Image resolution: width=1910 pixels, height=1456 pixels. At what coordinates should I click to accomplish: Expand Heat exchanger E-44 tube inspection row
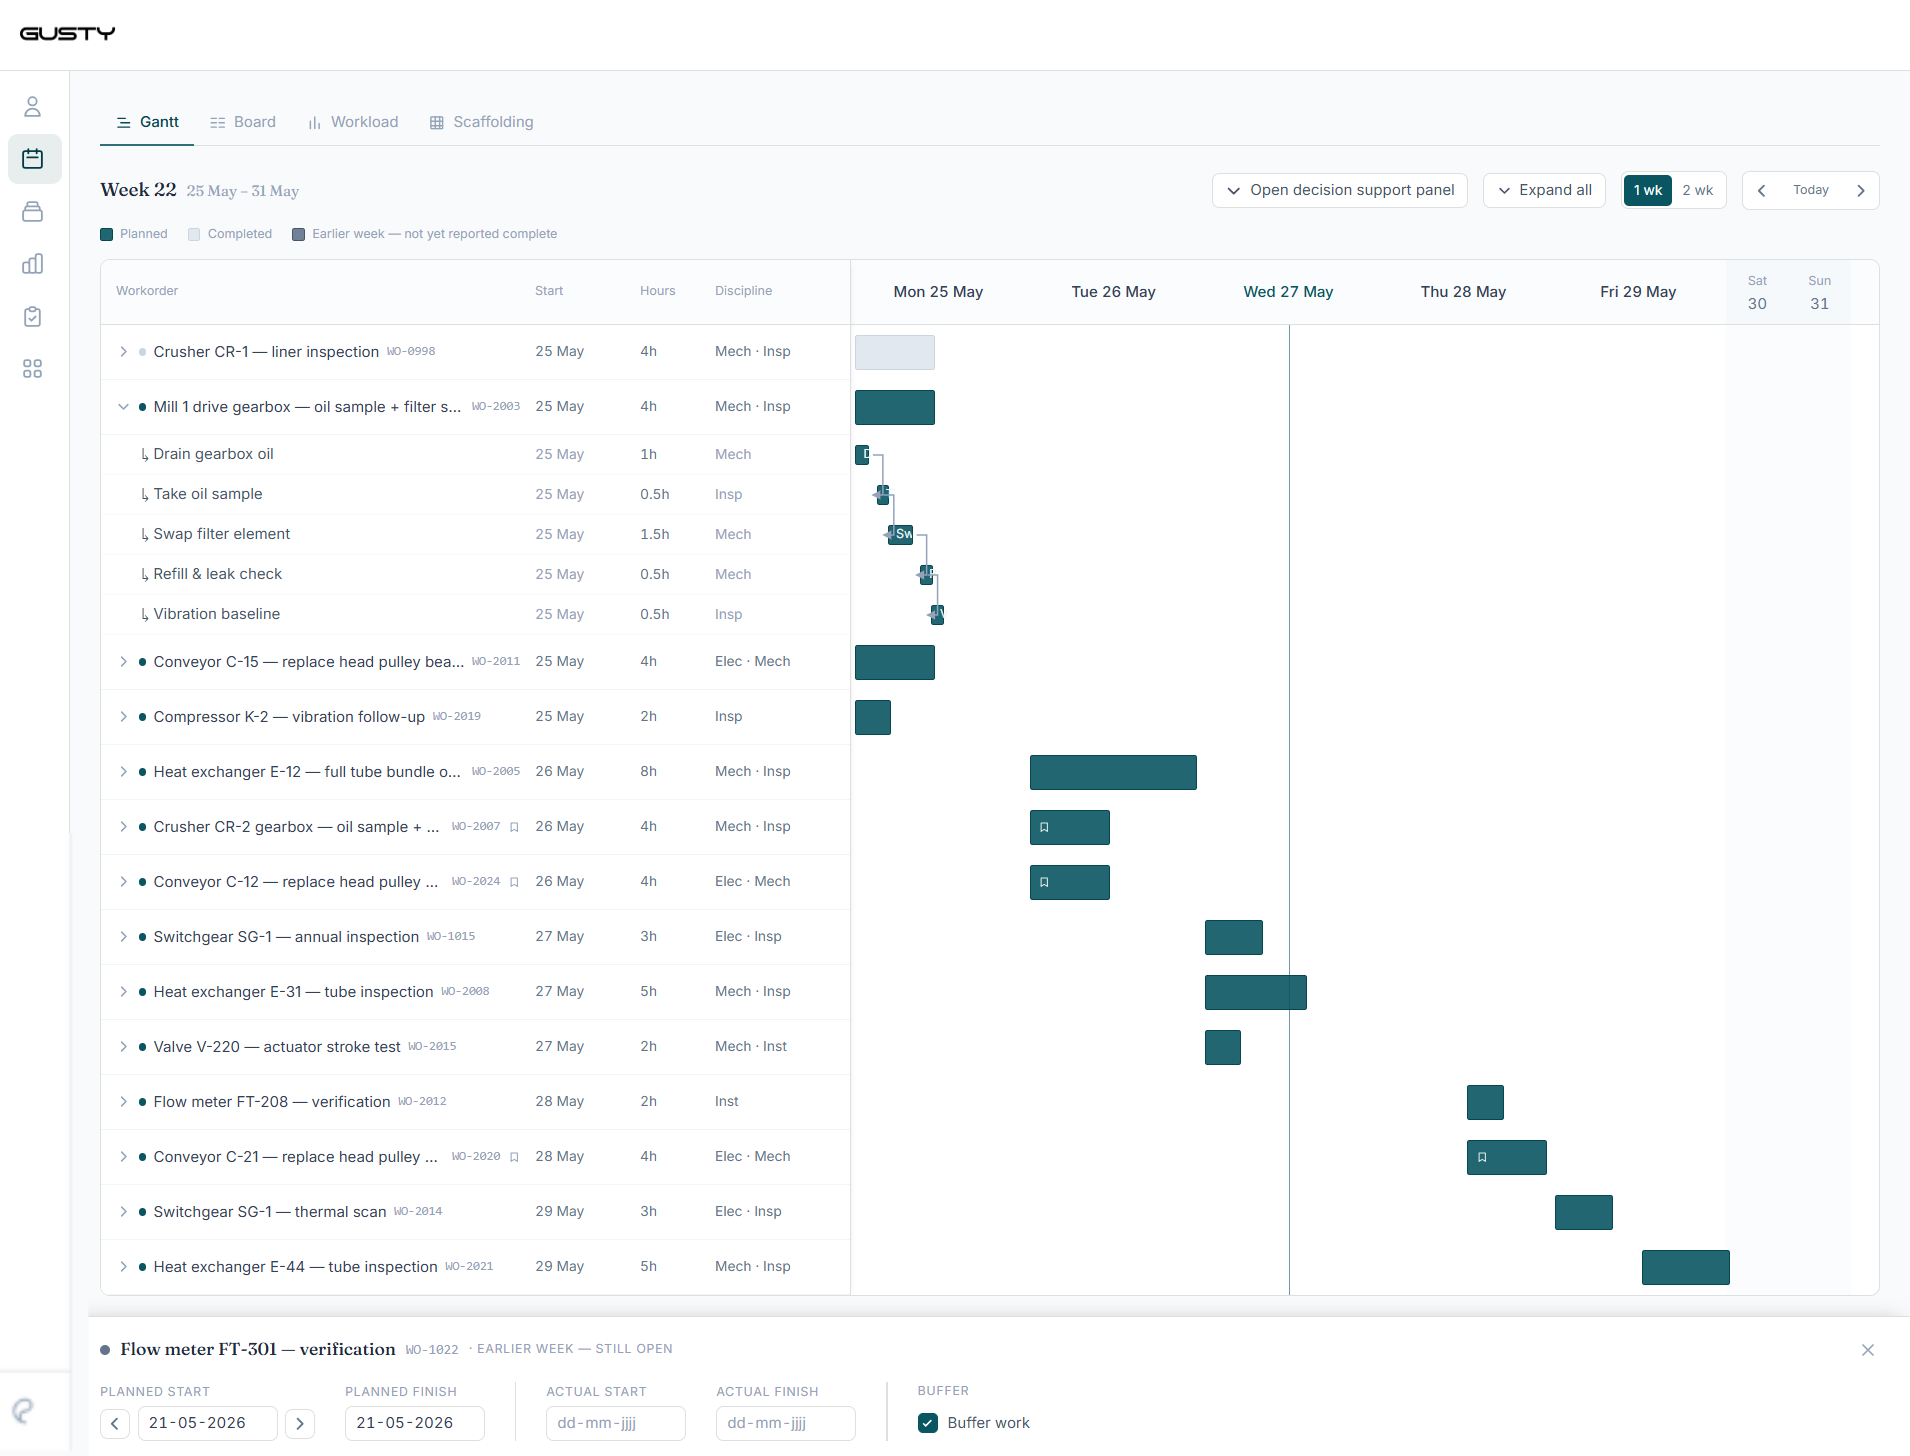click(x=123, y=1267)
